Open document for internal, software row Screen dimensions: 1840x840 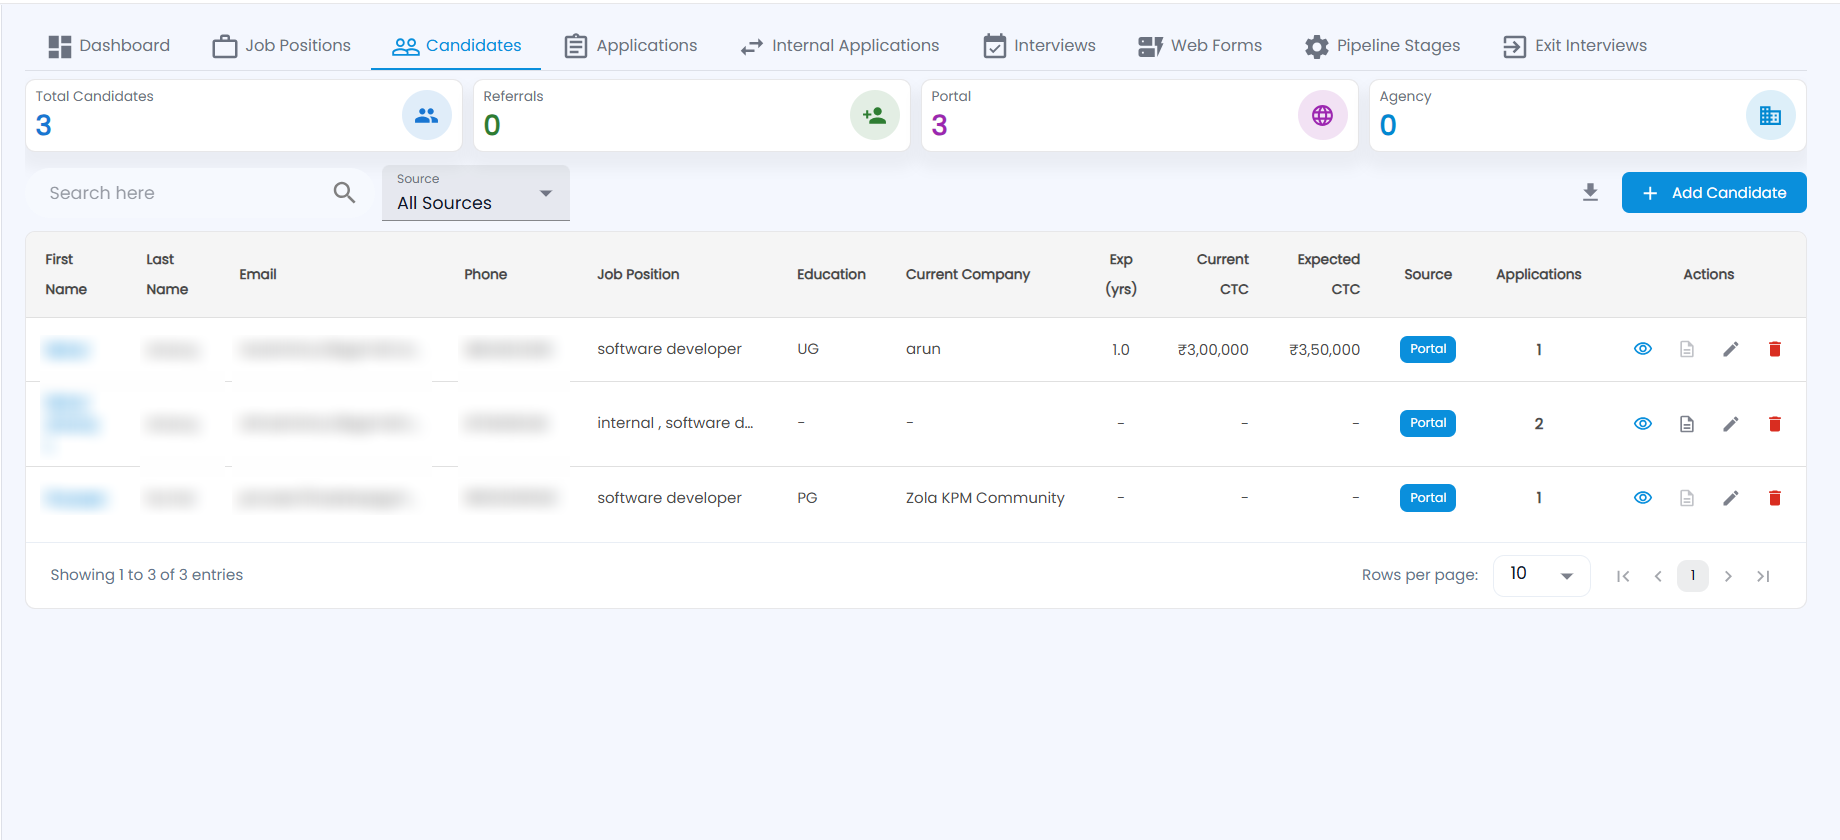1687,424
